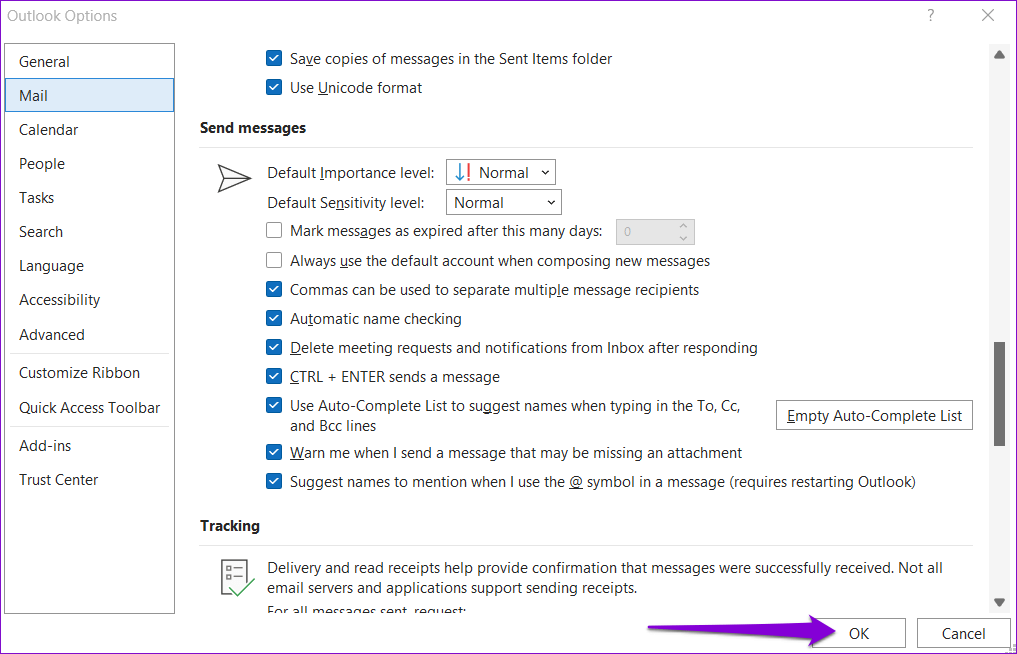Click OK to save options

[x=859, y=633]
